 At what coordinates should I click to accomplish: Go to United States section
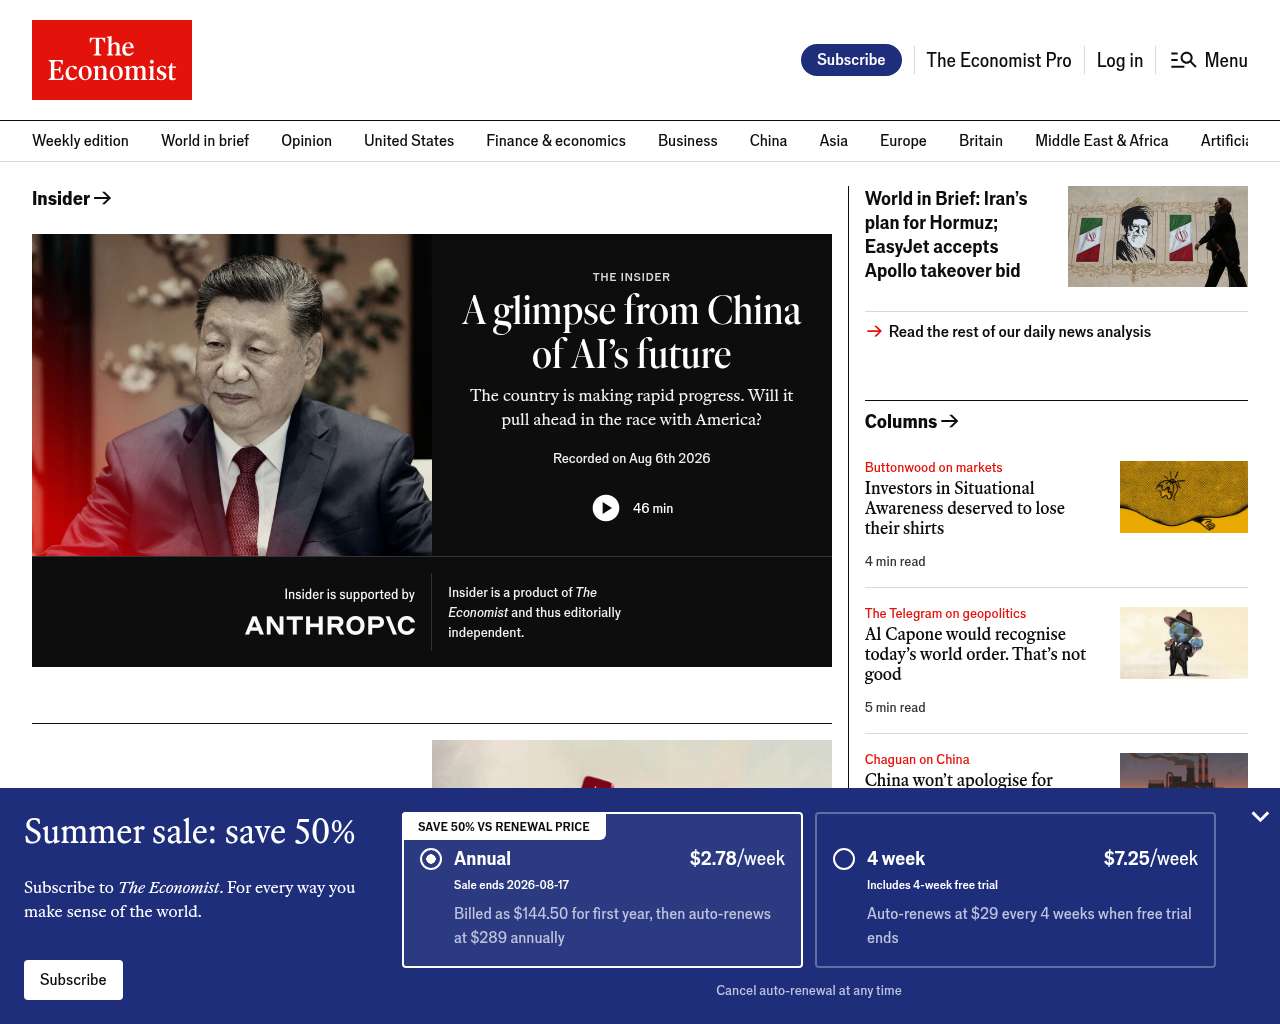point(409,141)
